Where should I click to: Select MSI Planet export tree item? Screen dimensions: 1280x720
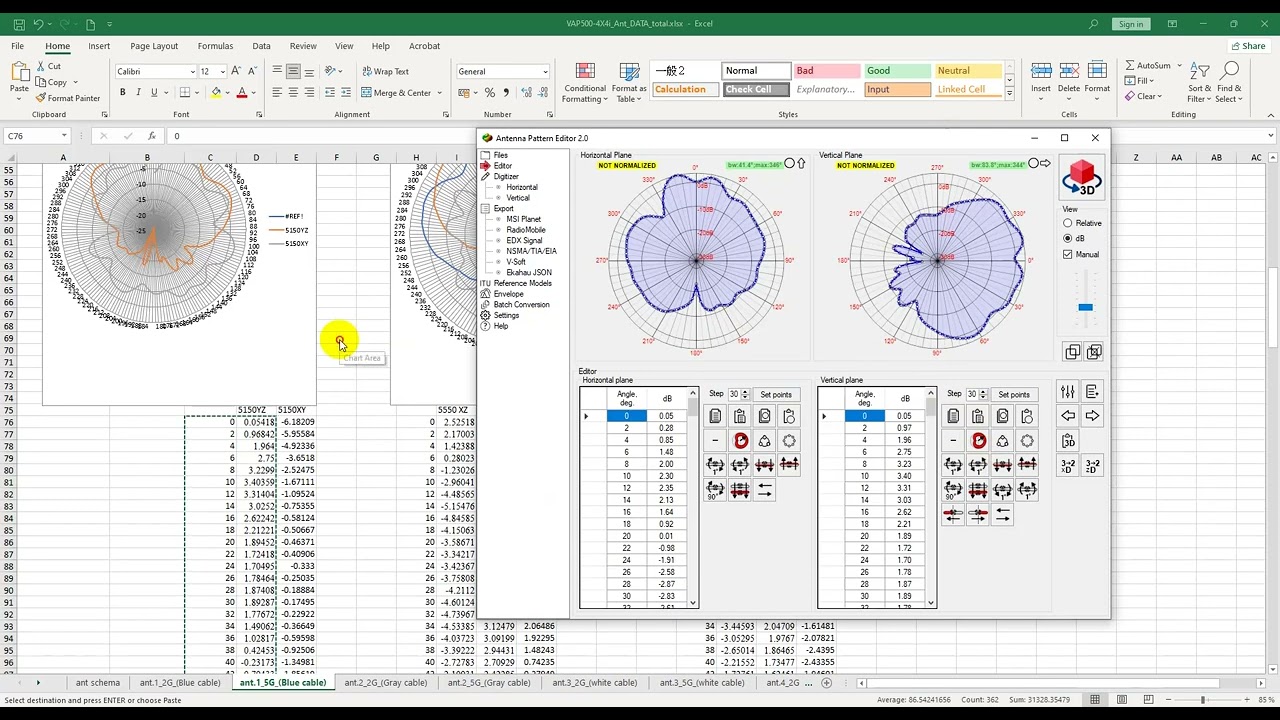click(x=523, y=219)
